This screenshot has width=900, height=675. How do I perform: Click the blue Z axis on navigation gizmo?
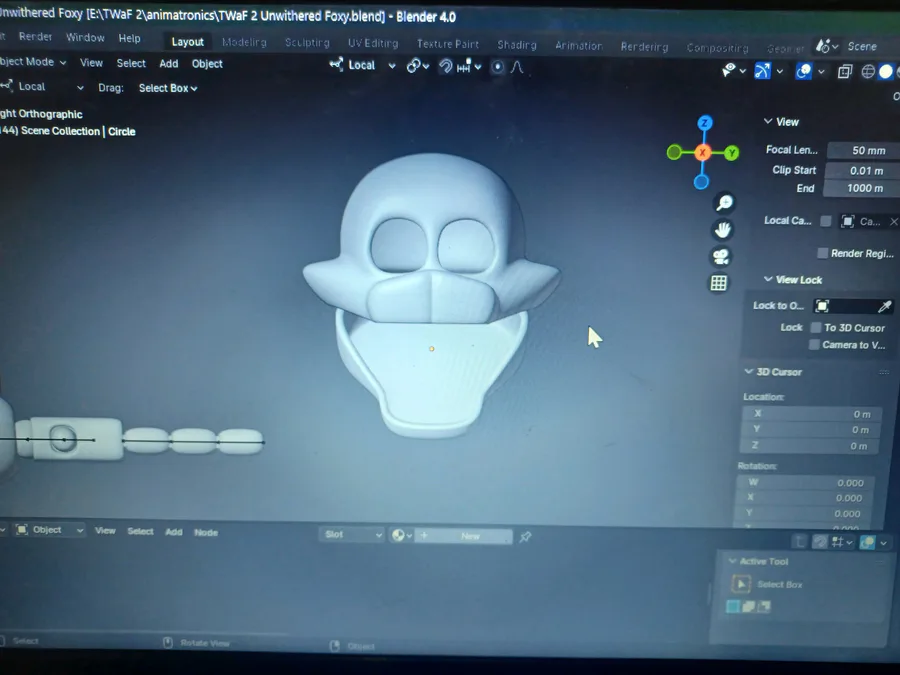(705, 123)
